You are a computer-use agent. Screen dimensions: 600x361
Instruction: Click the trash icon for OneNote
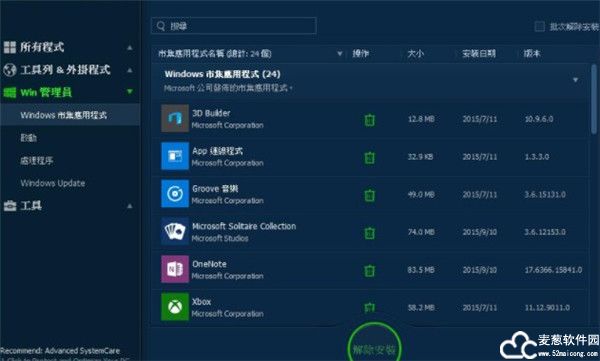point(369,271)
